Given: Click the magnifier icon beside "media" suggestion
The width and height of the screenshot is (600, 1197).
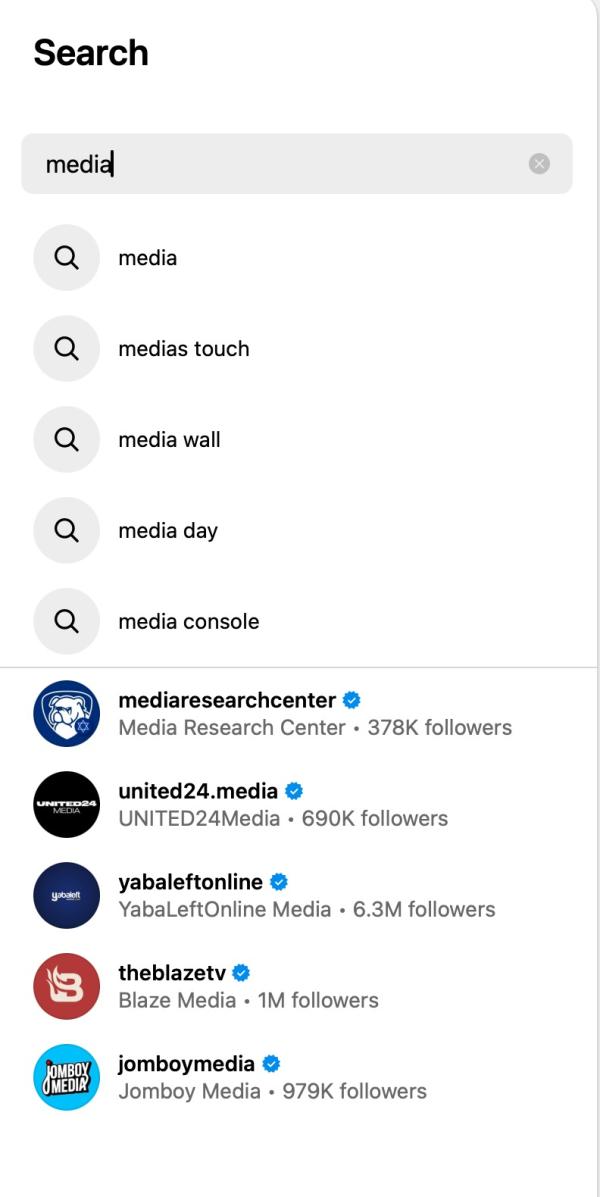Looking at the screenshot, I should (66, 258).
